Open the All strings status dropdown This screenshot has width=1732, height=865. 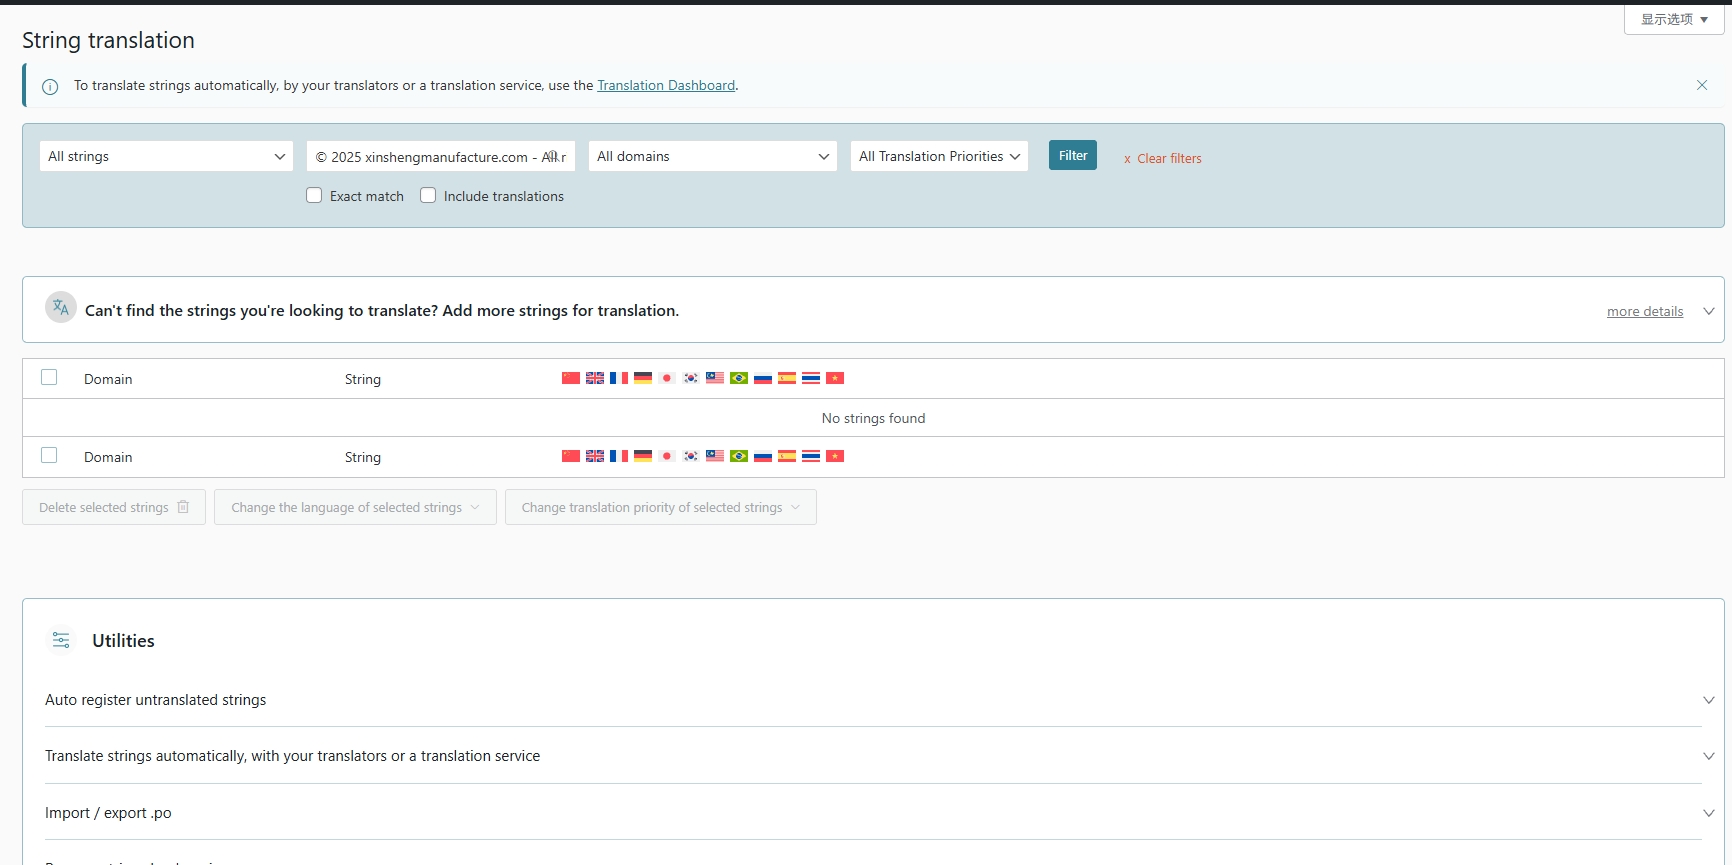click(x=166, y=156)
